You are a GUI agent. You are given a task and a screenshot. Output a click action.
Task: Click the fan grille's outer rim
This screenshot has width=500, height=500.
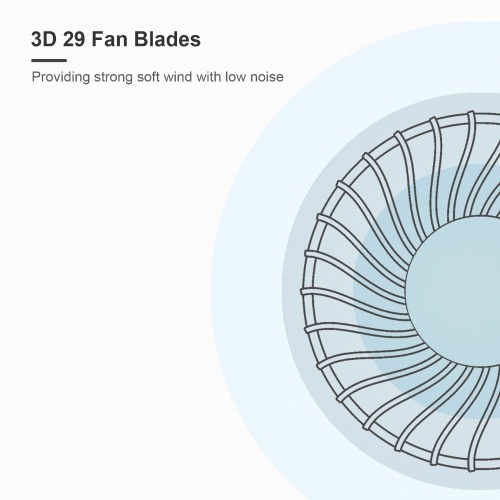click(x=310, y=290)
